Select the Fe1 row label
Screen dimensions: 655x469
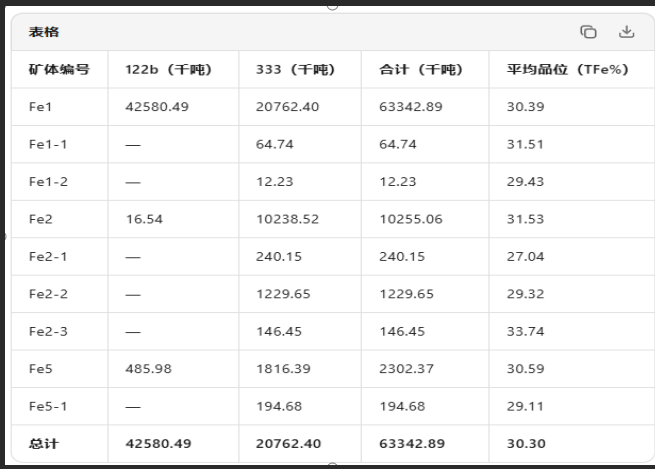pyautogui.click(x=41, y=107)
